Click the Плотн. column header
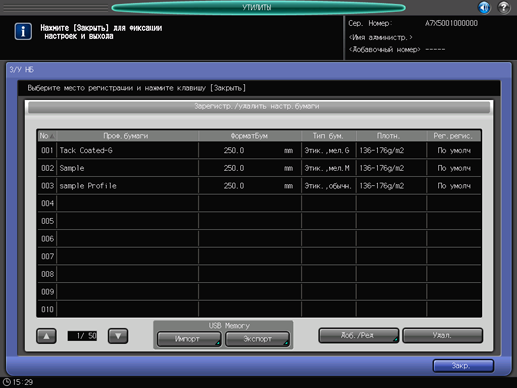 tap(391, 136)
